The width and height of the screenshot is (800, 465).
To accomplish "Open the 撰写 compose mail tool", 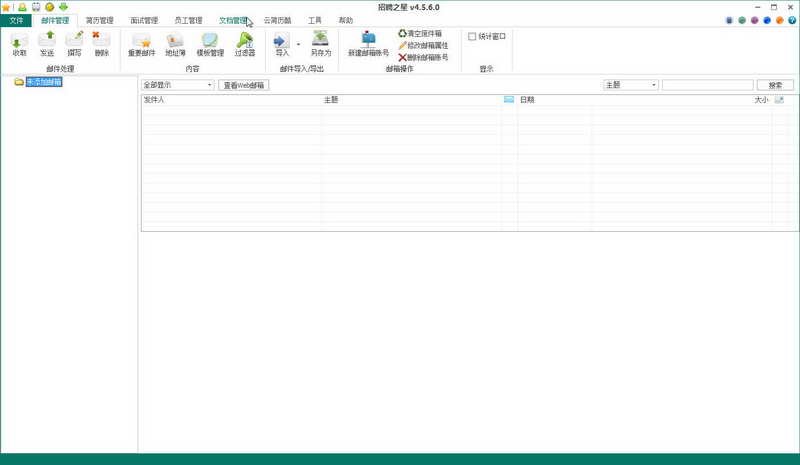I will (x=74, y=44).
